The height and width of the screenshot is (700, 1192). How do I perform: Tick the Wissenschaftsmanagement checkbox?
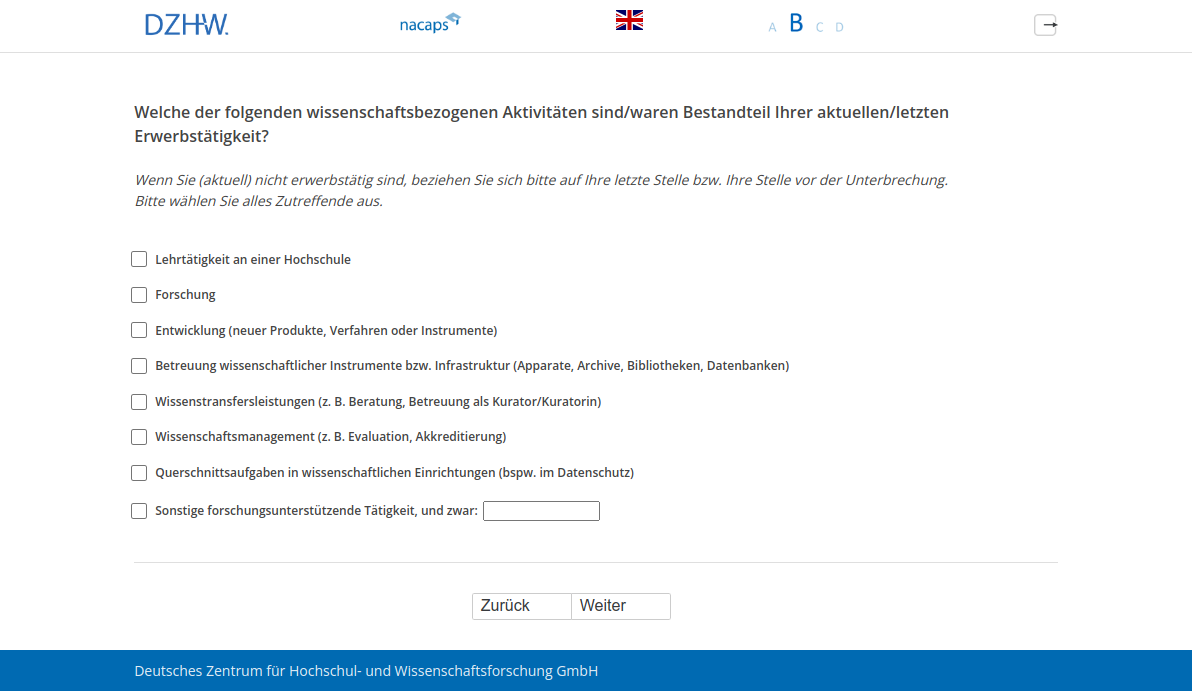(139, 437)
